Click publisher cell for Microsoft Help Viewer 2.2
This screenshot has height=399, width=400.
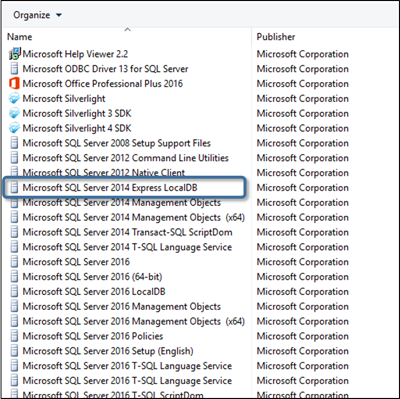pos(303,54)
